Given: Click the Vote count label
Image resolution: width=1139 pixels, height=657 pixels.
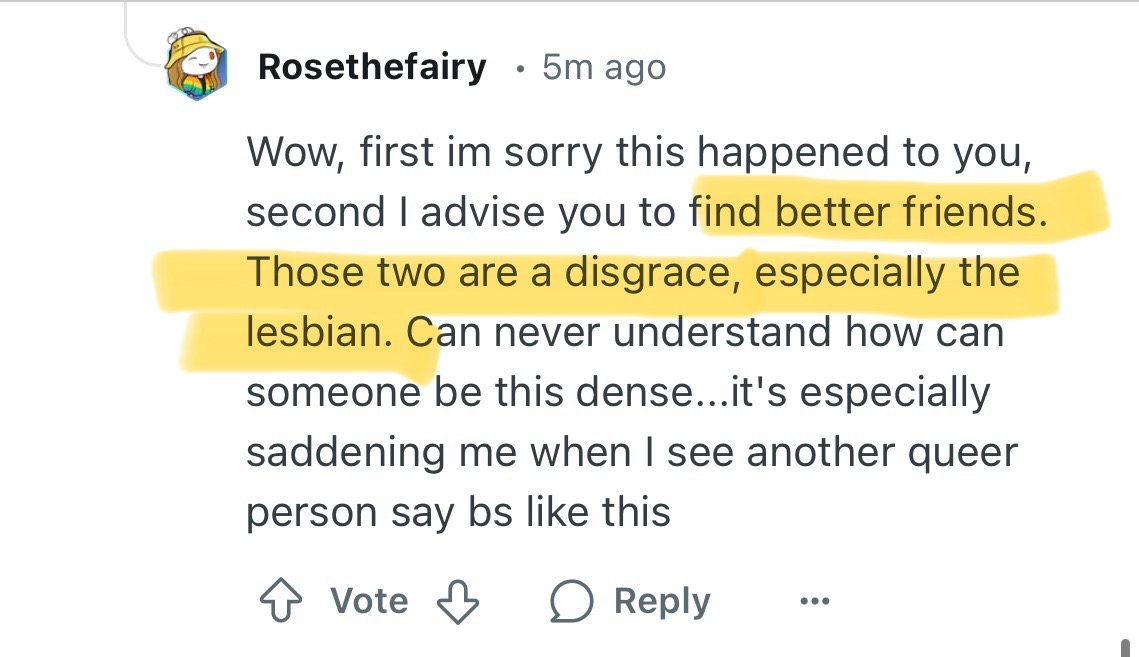Looking at the screenshot, I should (369, 601).
